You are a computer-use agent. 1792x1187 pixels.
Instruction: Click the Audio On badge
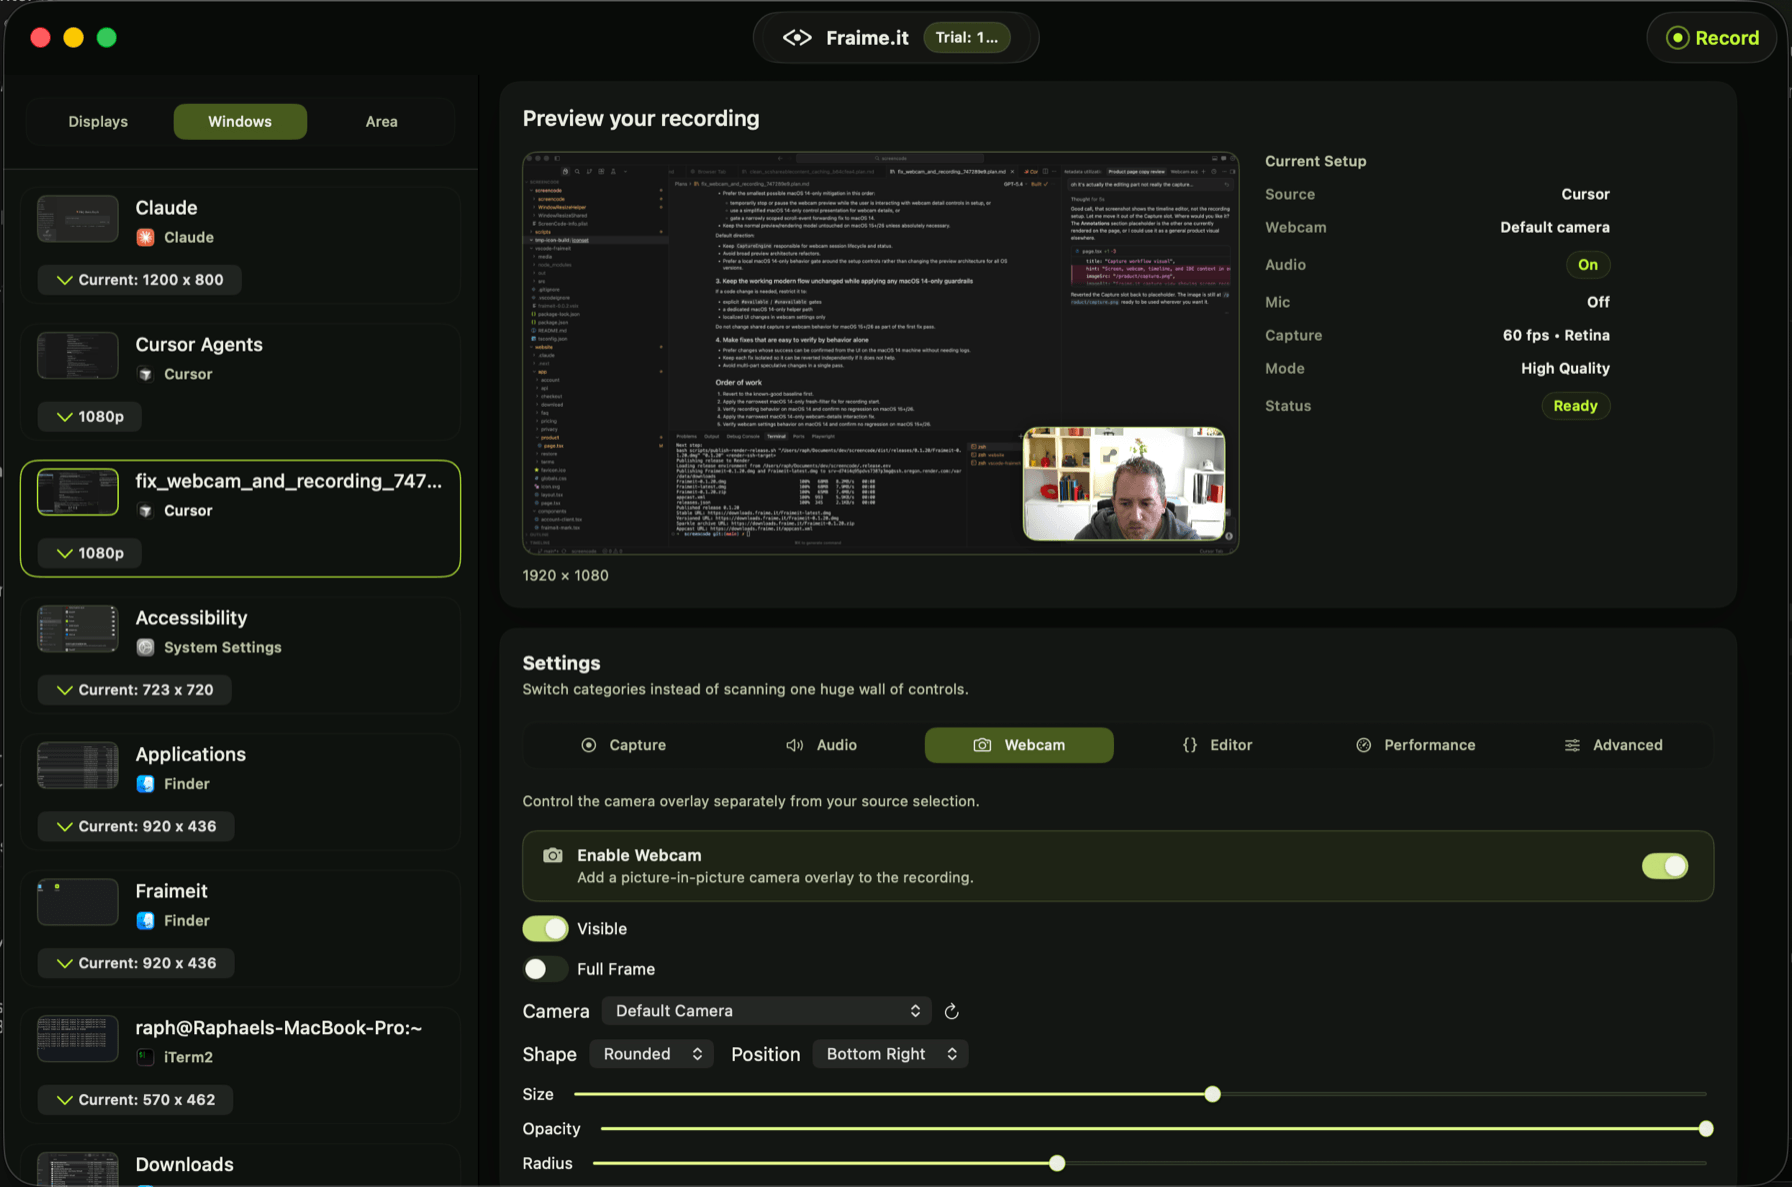coord(1587,265)
